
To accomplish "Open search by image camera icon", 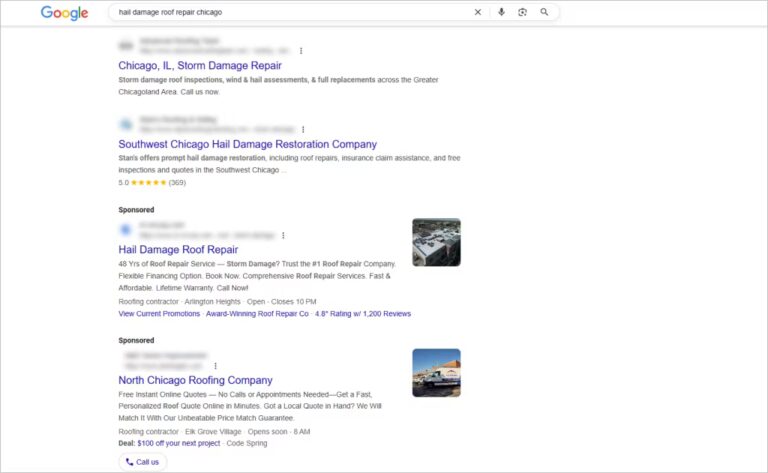I will coord(522,12).
